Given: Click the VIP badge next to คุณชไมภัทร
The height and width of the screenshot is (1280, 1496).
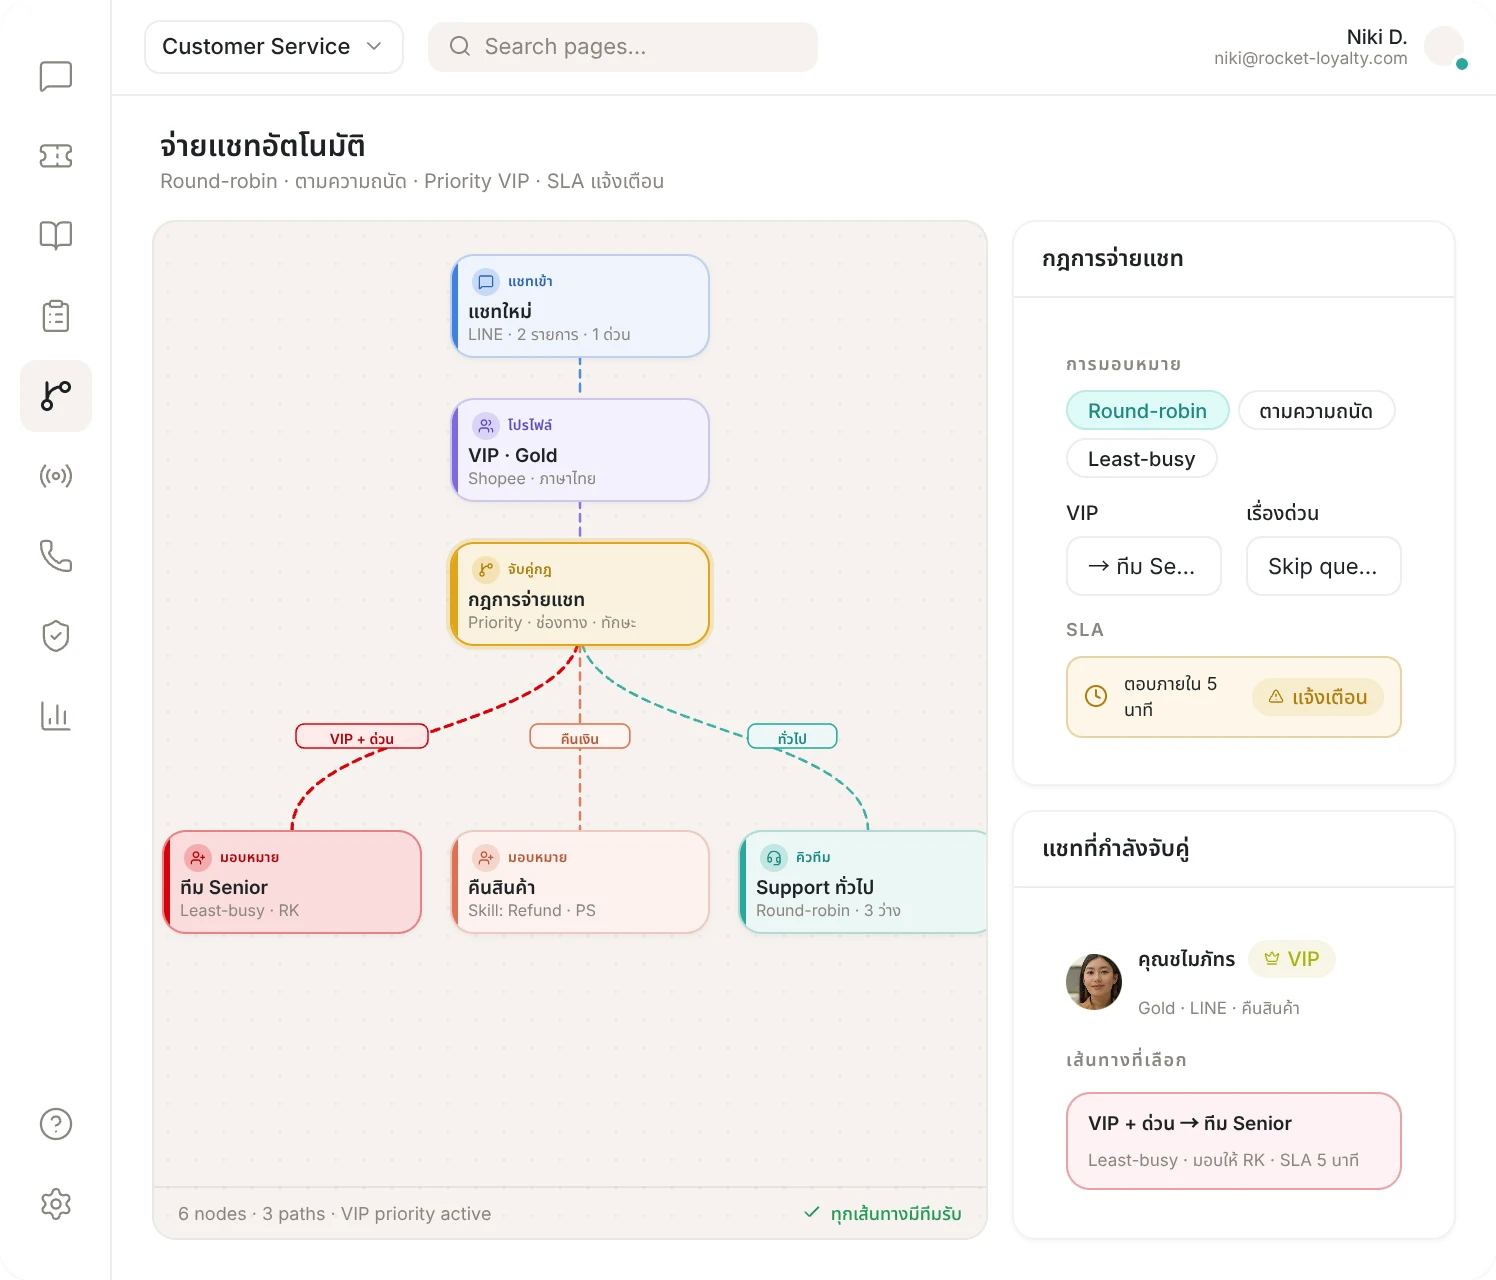Looking at the screenshot, I should click(x=1292, y=959).
